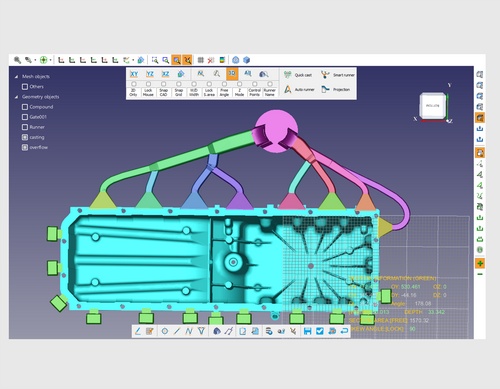The height and width of the screenshot is (389, 500).
Task: Click the red X icon in top toolbar
Action: tap(211, 60)
